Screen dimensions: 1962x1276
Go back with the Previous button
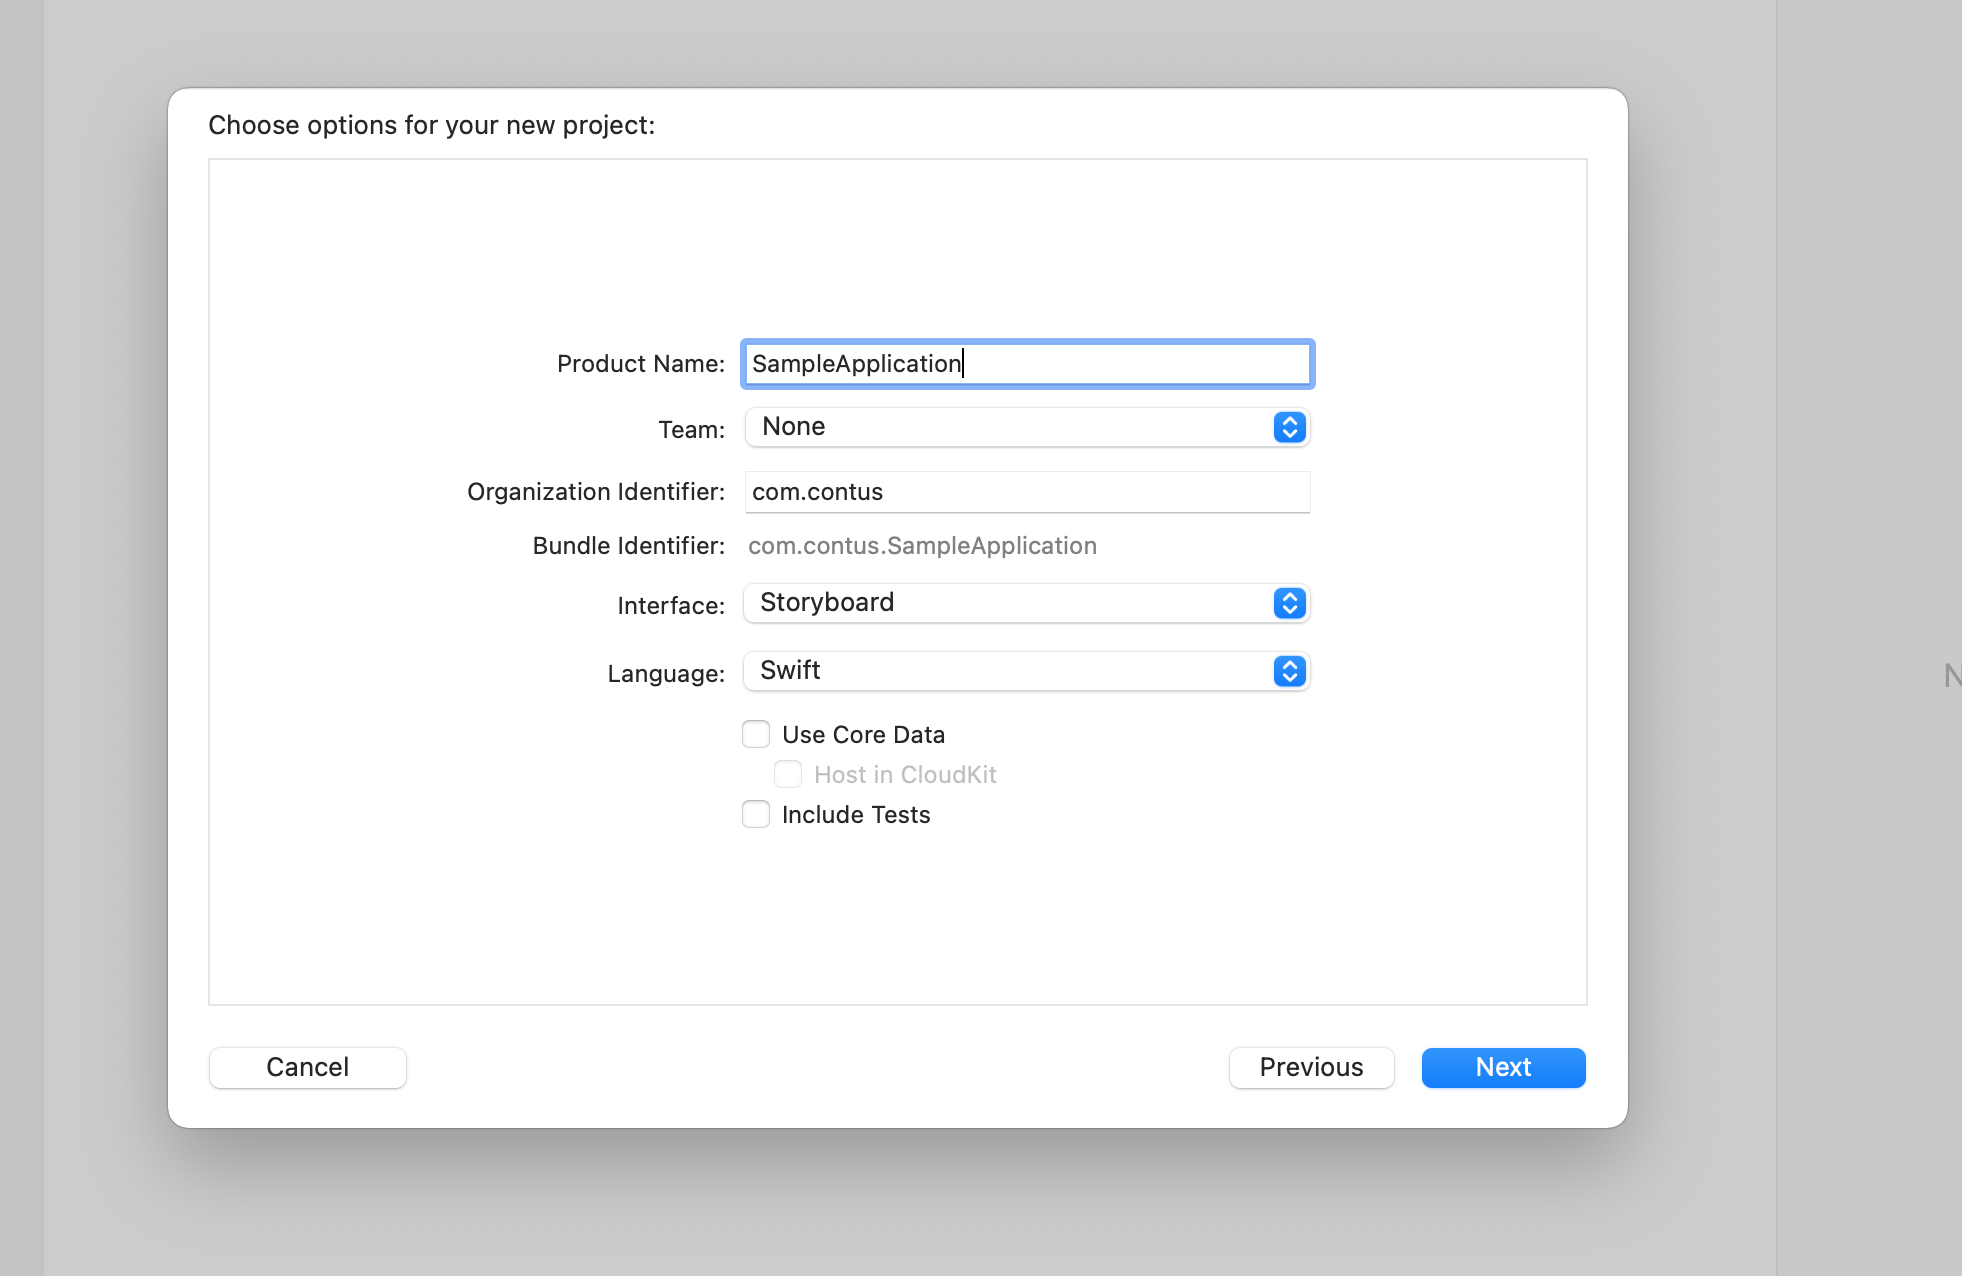tap(1311, 1068)
